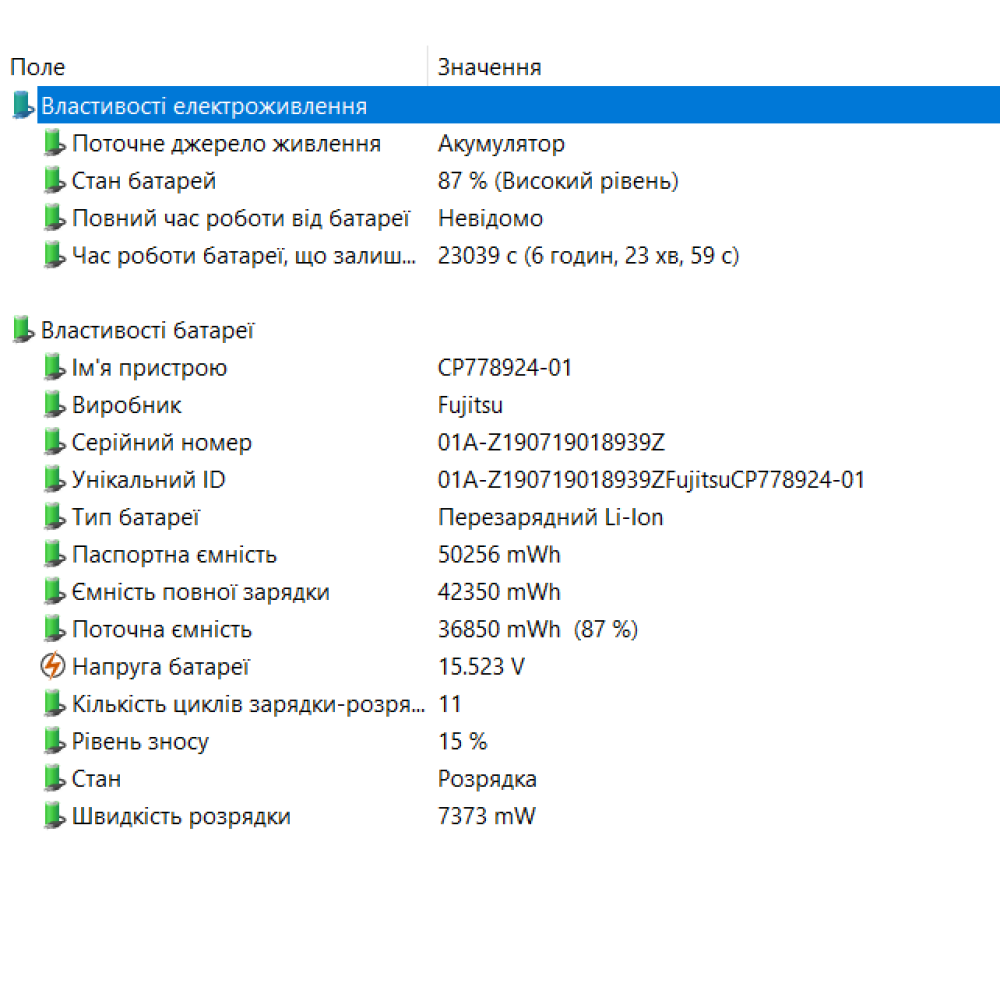Select the Властивості батареї group heading
Screen dimensions: 1000x1000
pyautogui.click(x=147, y=330)
